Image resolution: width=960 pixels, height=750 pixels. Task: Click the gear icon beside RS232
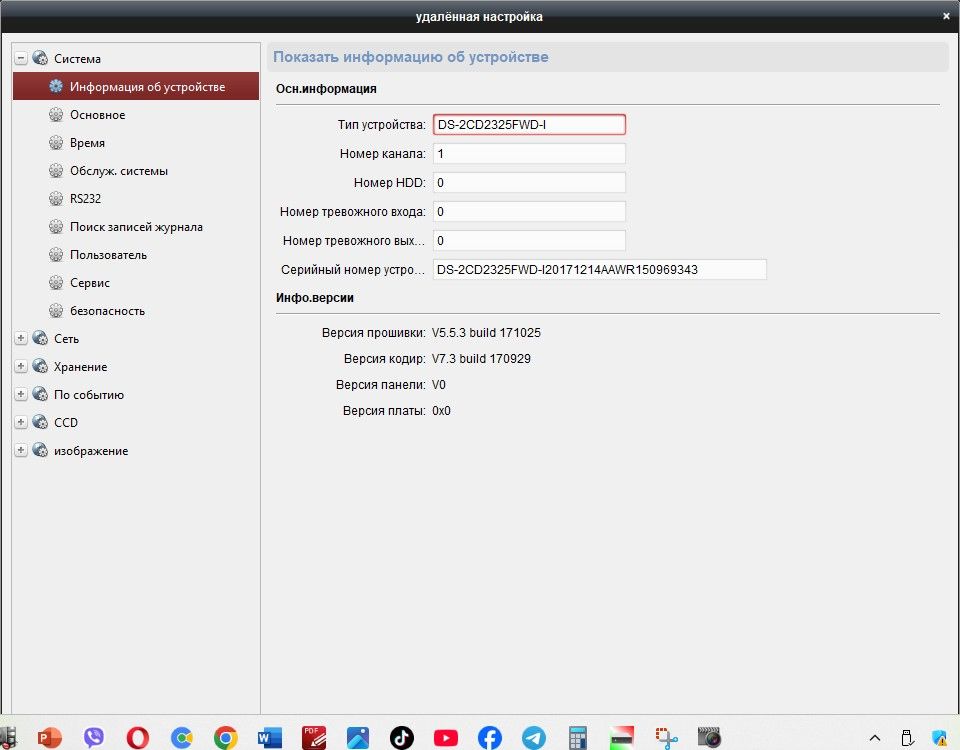point(56,198)
